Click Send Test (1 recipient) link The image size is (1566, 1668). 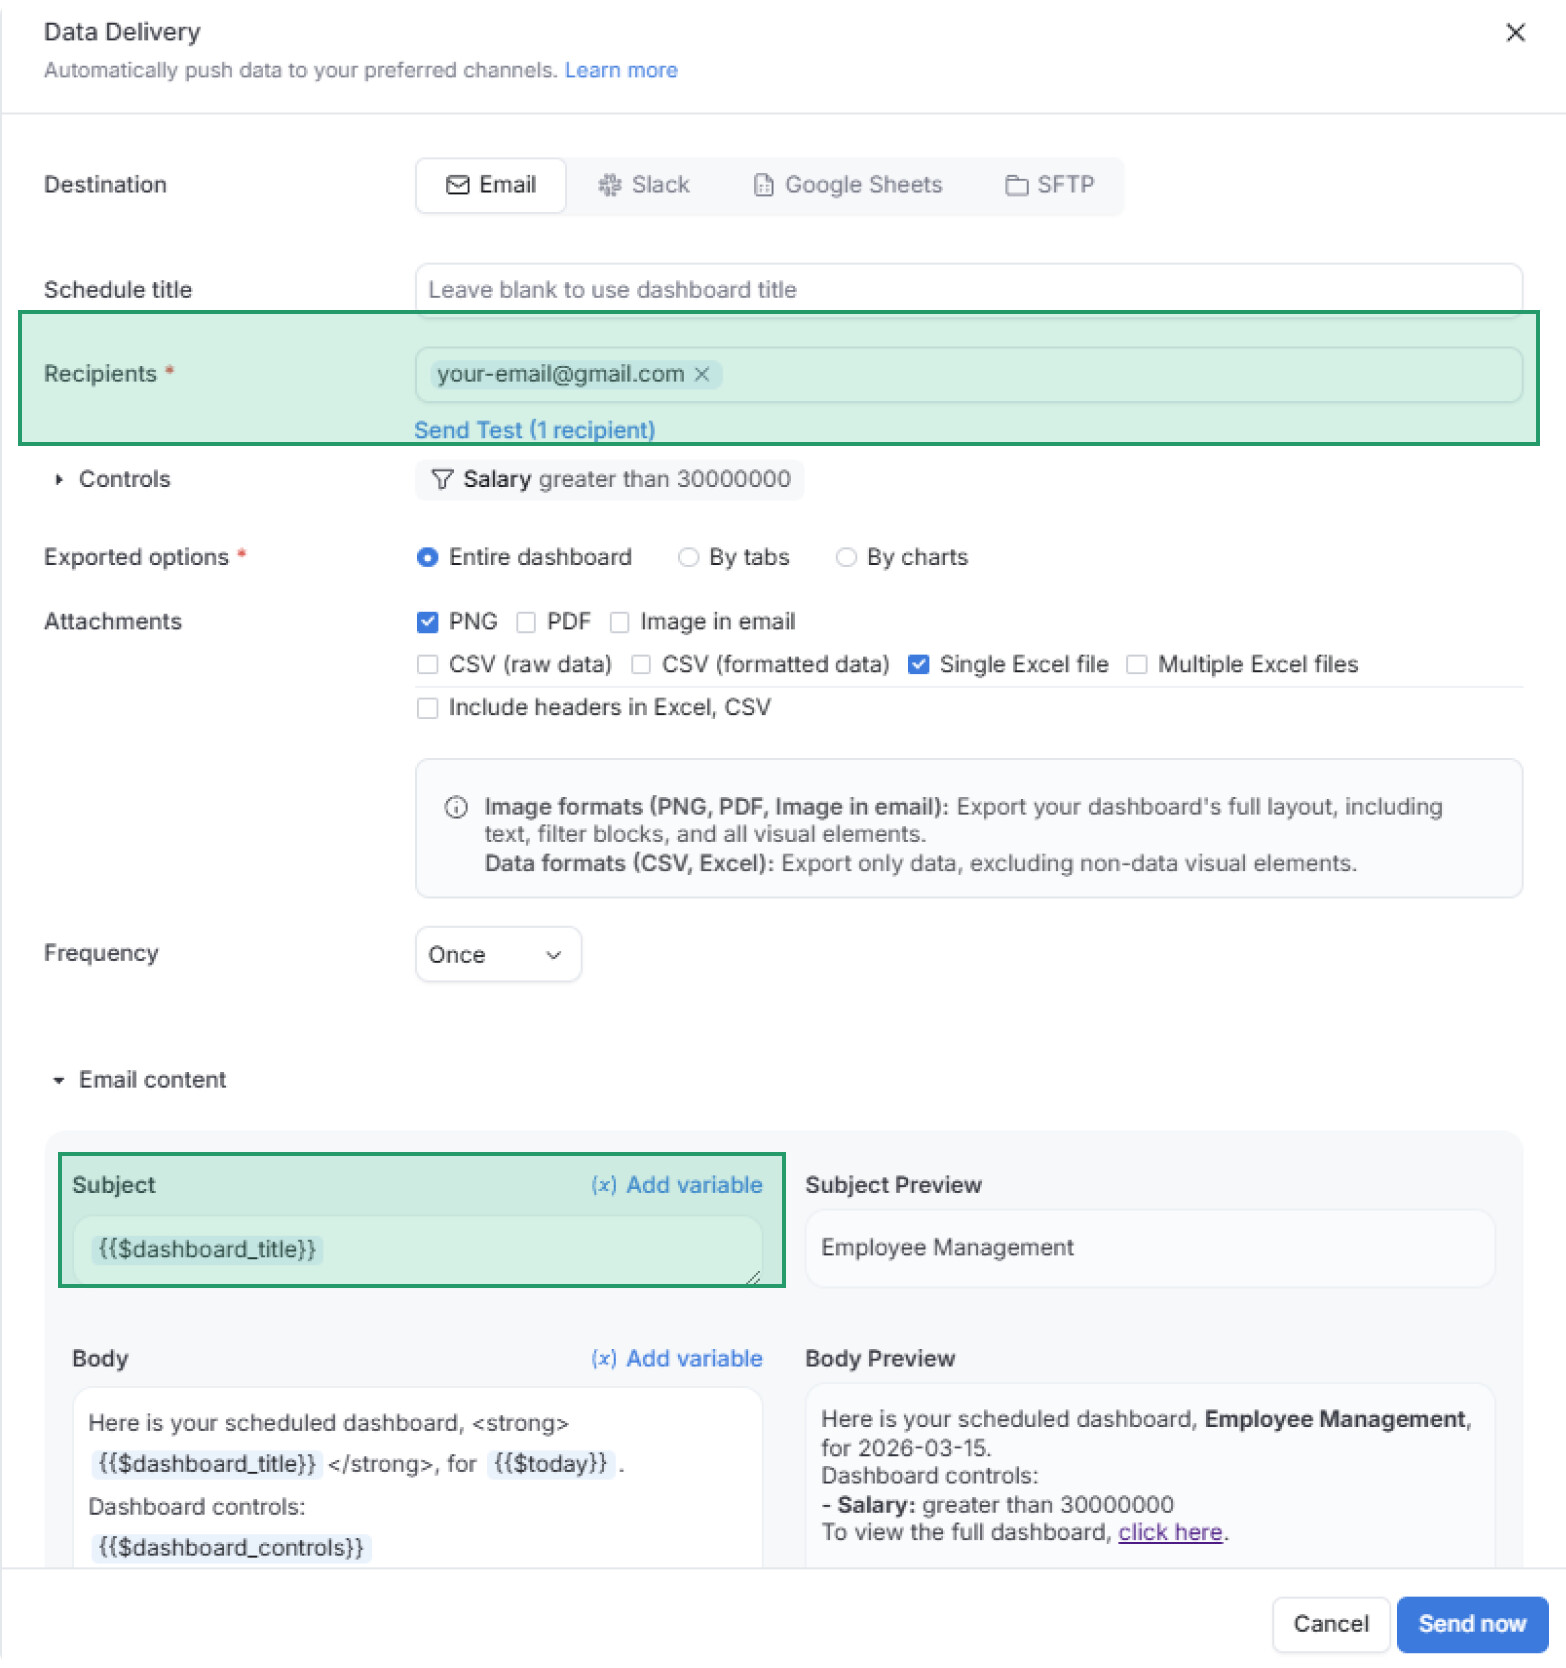click(x=534, y=430)
